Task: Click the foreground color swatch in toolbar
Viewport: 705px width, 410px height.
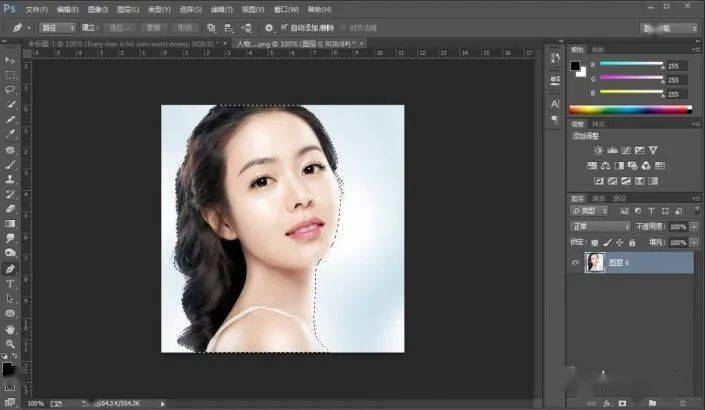Action: tap(7, 369)
